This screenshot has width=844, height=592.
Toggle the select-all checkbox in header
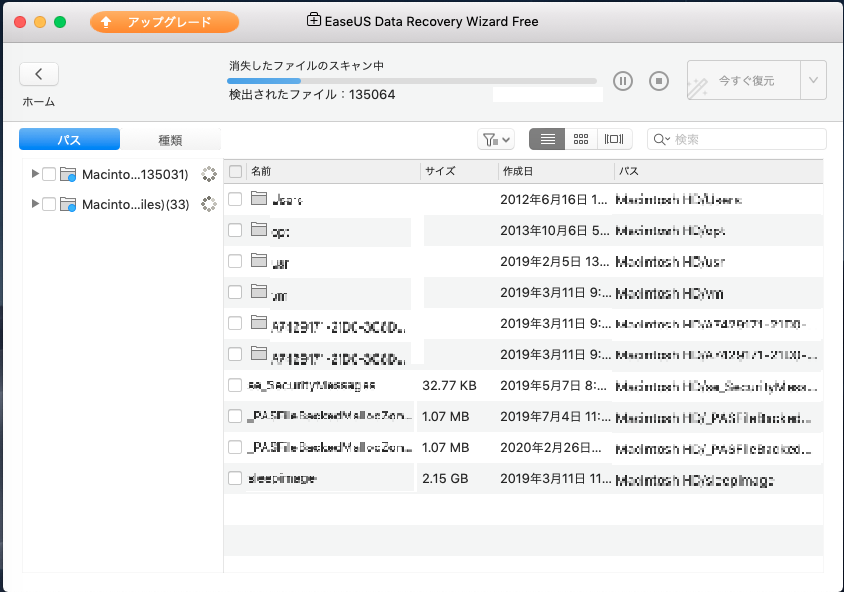point(235,172)
